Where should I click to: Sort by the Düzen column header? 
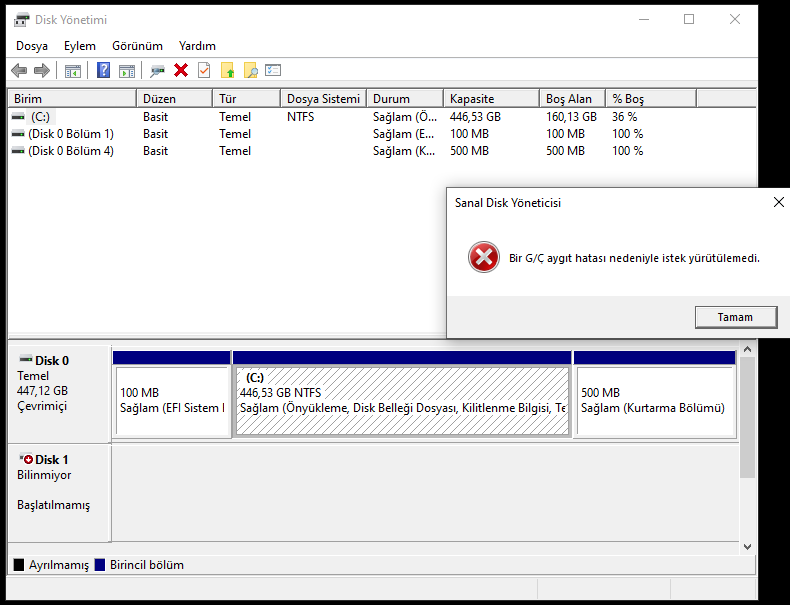pyautogui.click(x=174, y=99)
